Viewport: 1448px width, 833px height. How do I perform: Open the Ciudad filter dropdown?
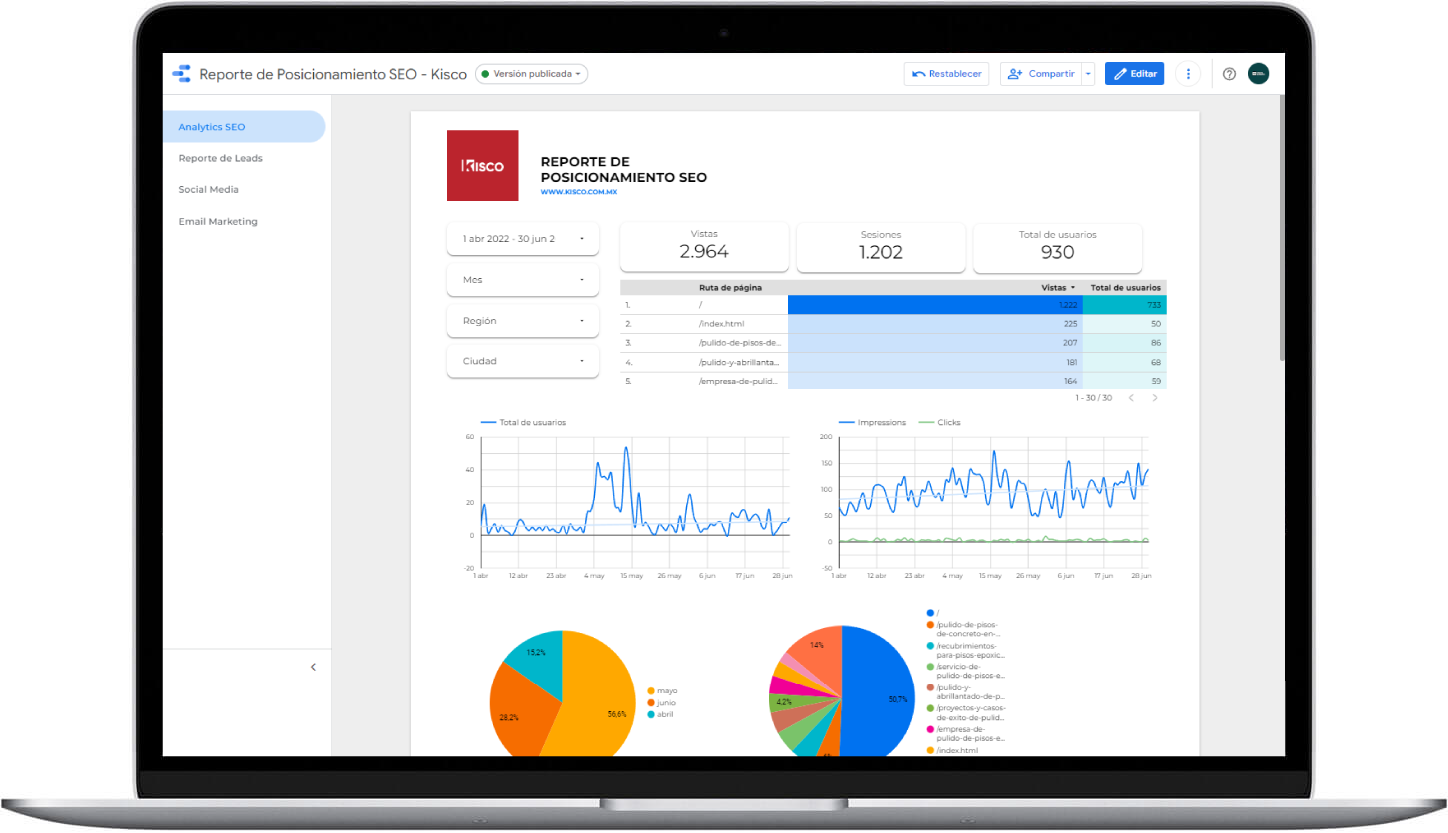coord(522,361)
